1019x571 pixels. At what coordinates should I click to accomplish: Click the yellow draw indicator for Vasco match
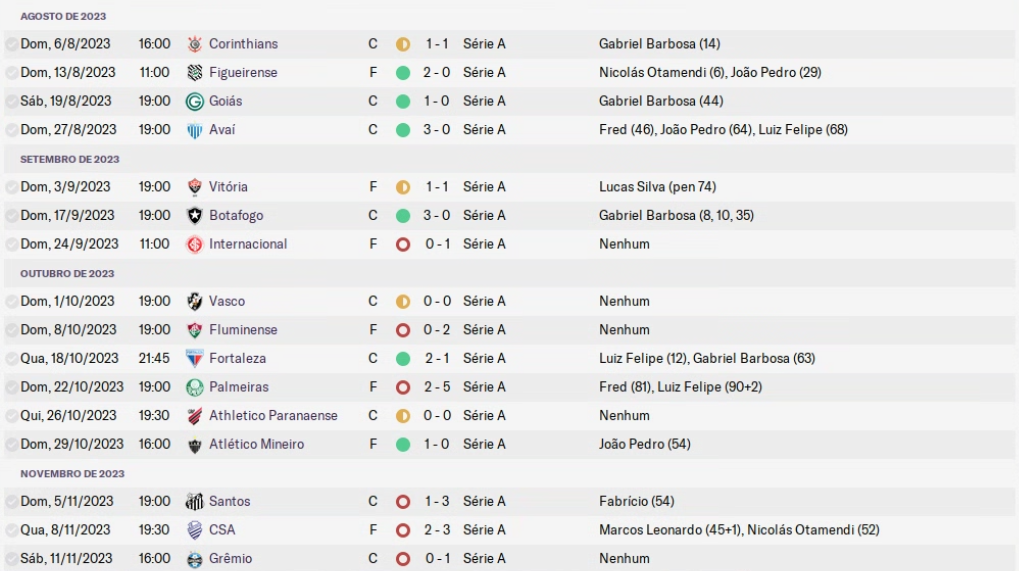tap(403, 301)
